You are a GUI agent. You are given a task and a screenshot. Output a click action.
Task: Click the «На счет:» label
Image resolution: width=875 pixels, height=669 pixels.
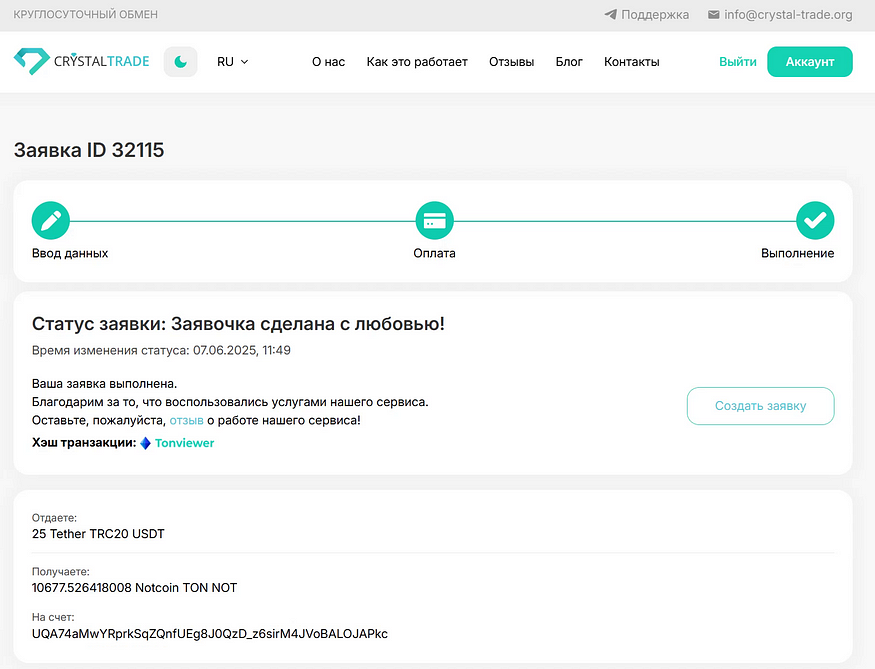tap(53, 617)
